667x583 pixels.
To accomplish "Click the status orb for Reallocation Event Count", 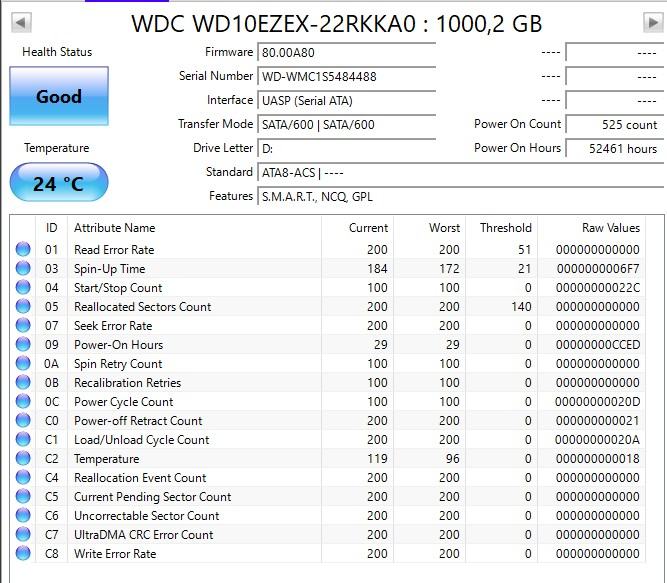I will click(x=23, y=477).
